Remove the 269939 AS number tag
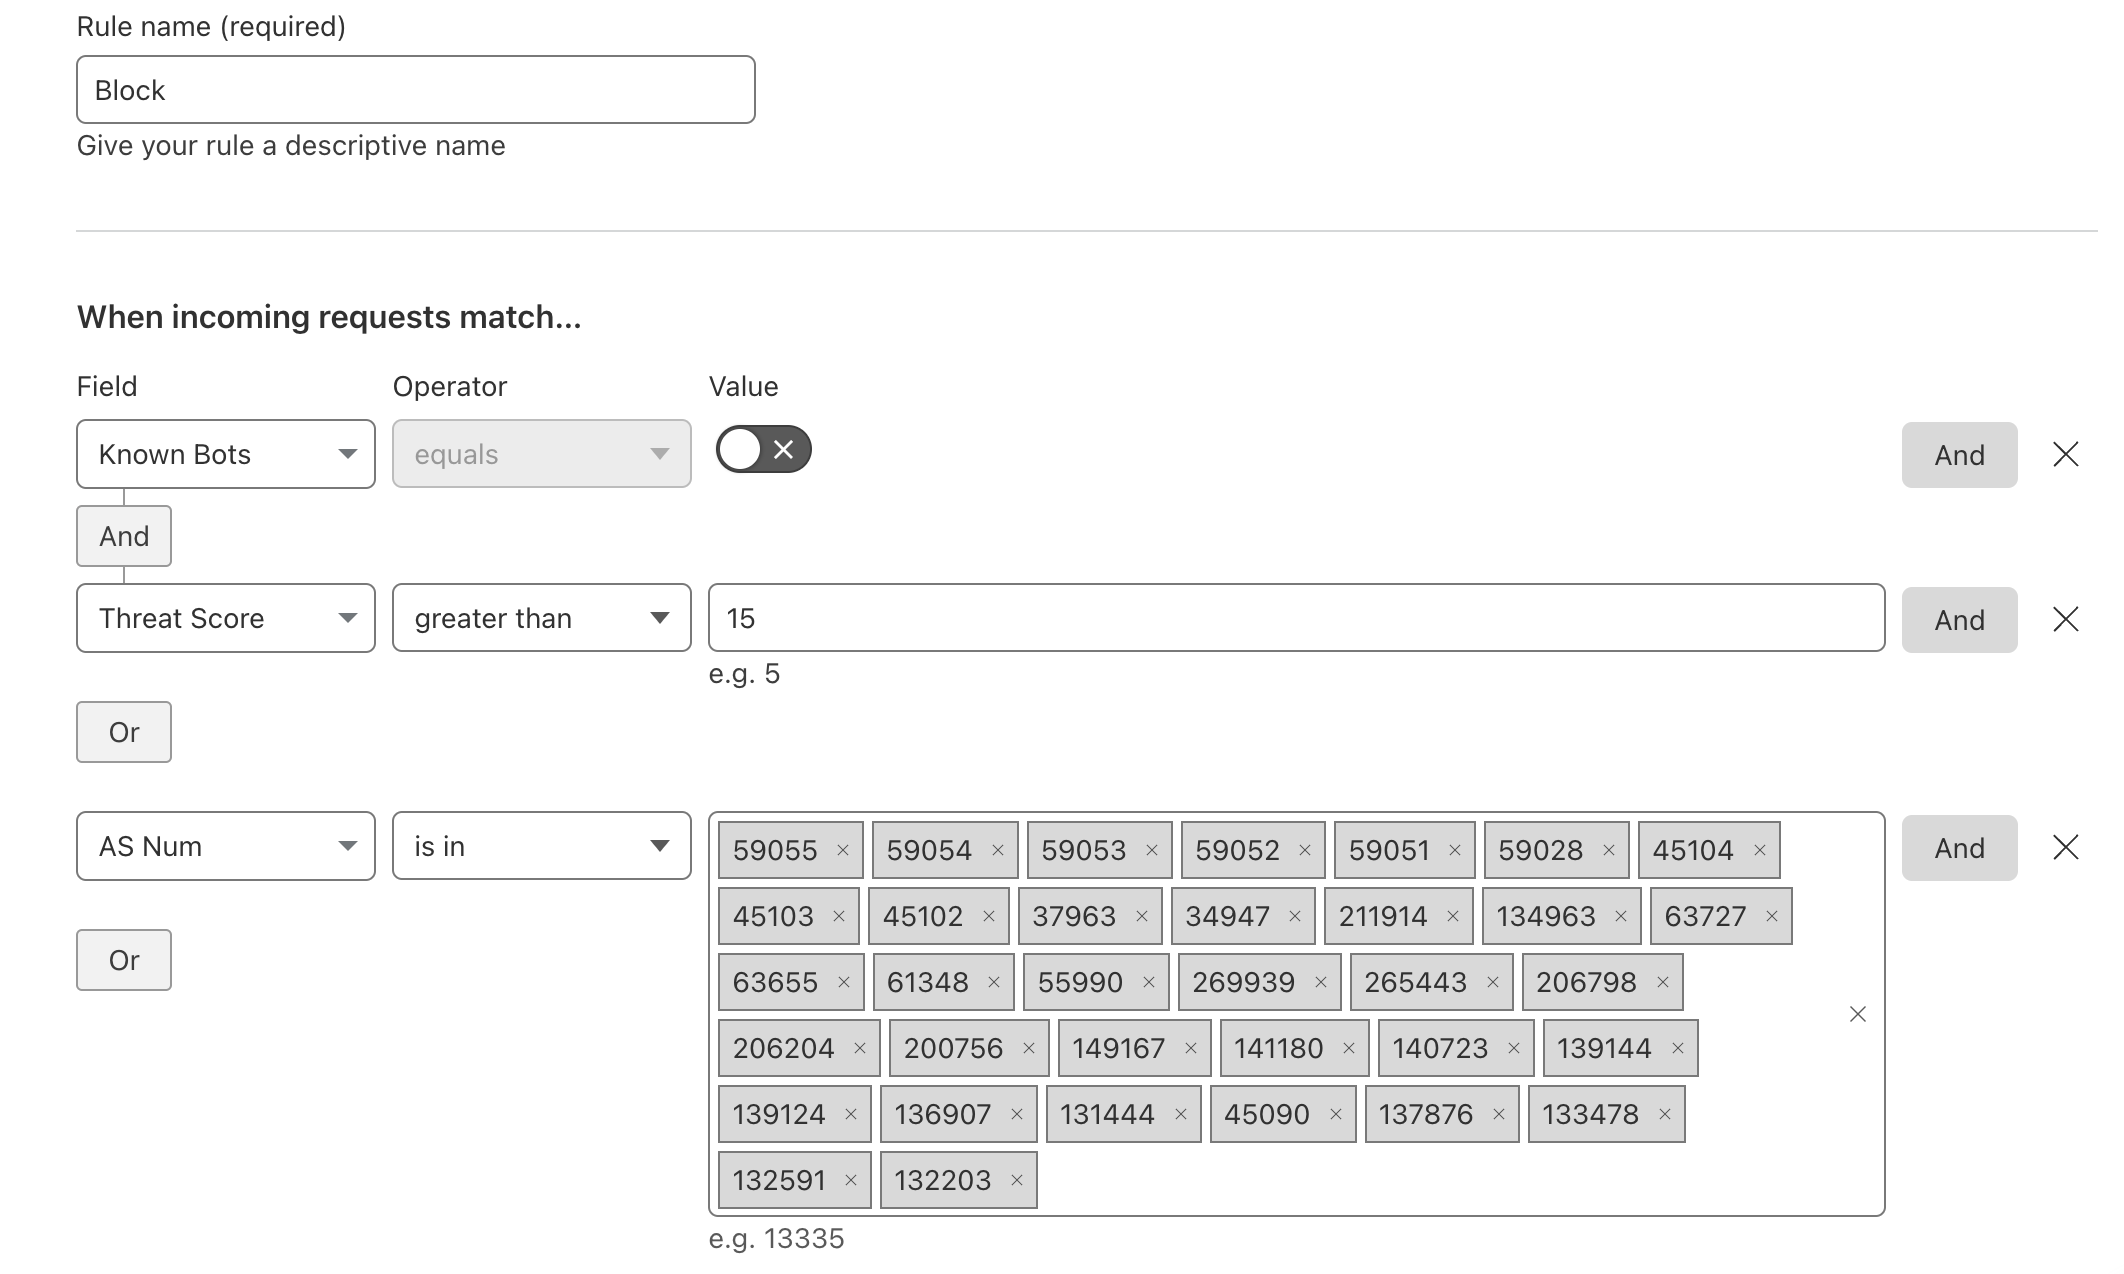Viewport: 2124px width, 1274px height. pos(1320,982)
